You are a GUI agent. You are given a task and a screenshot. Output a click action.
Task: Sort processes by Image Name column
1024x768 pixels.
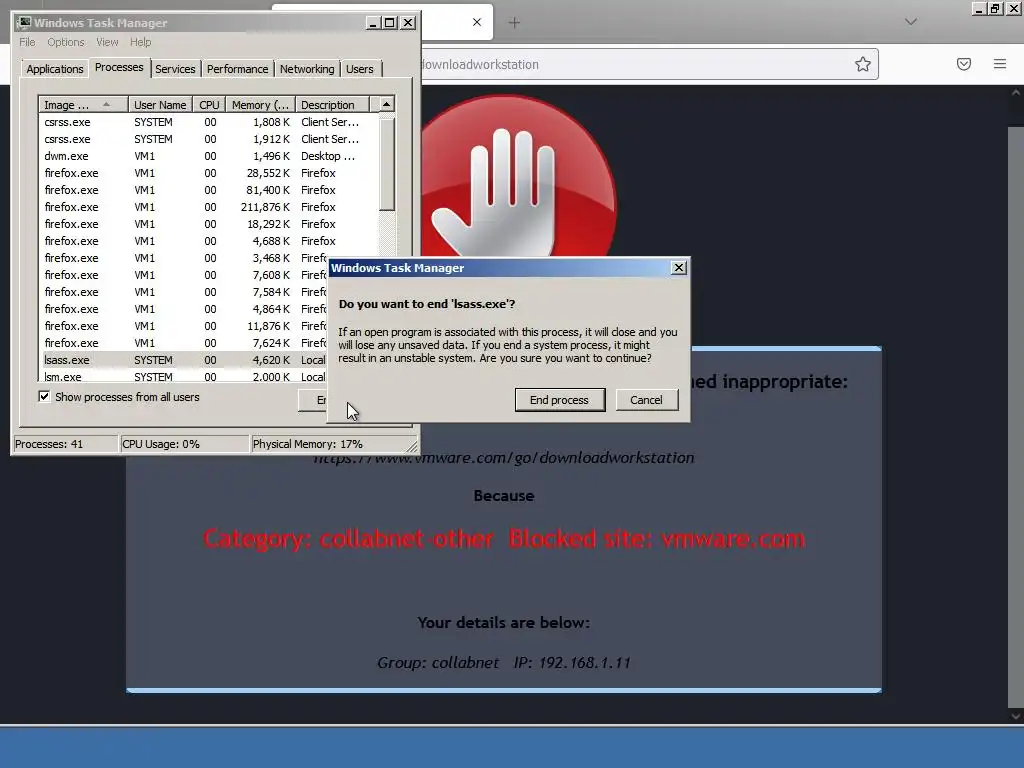[83, 104]
